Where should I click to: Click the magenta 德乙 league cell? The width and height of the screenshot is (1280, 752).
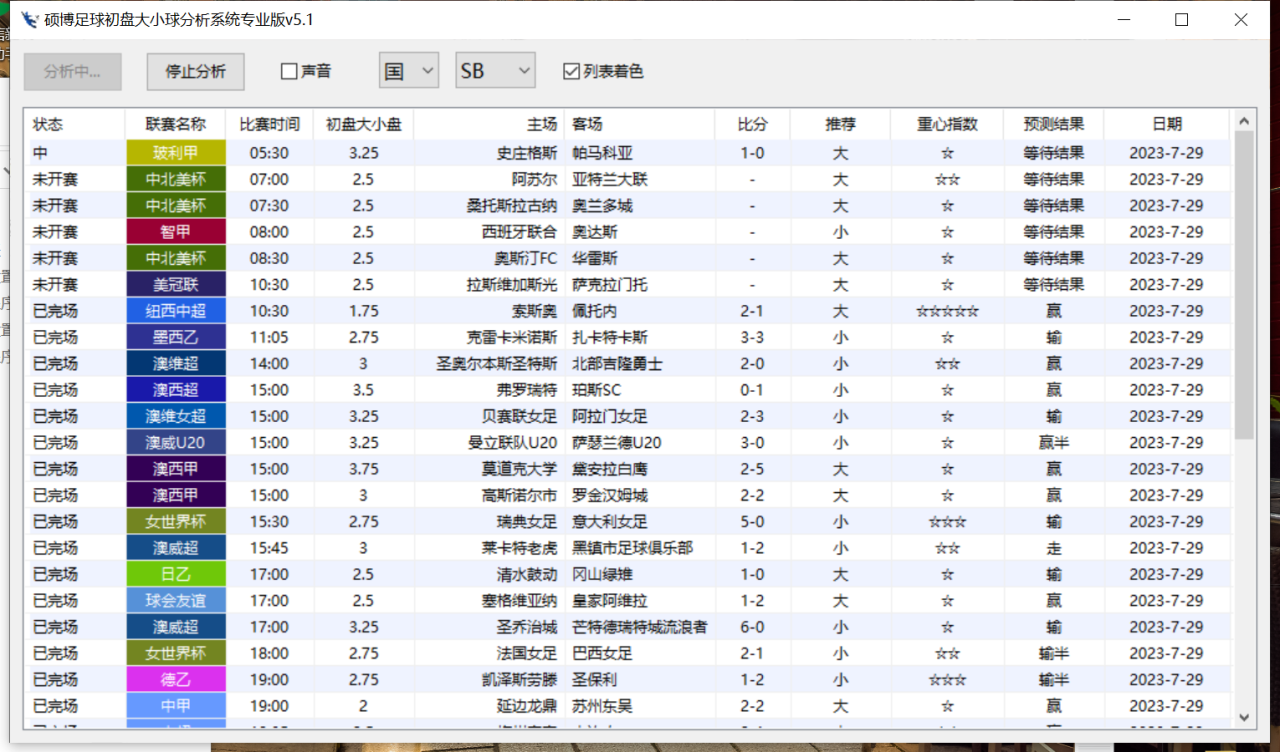tap(176, 679)
